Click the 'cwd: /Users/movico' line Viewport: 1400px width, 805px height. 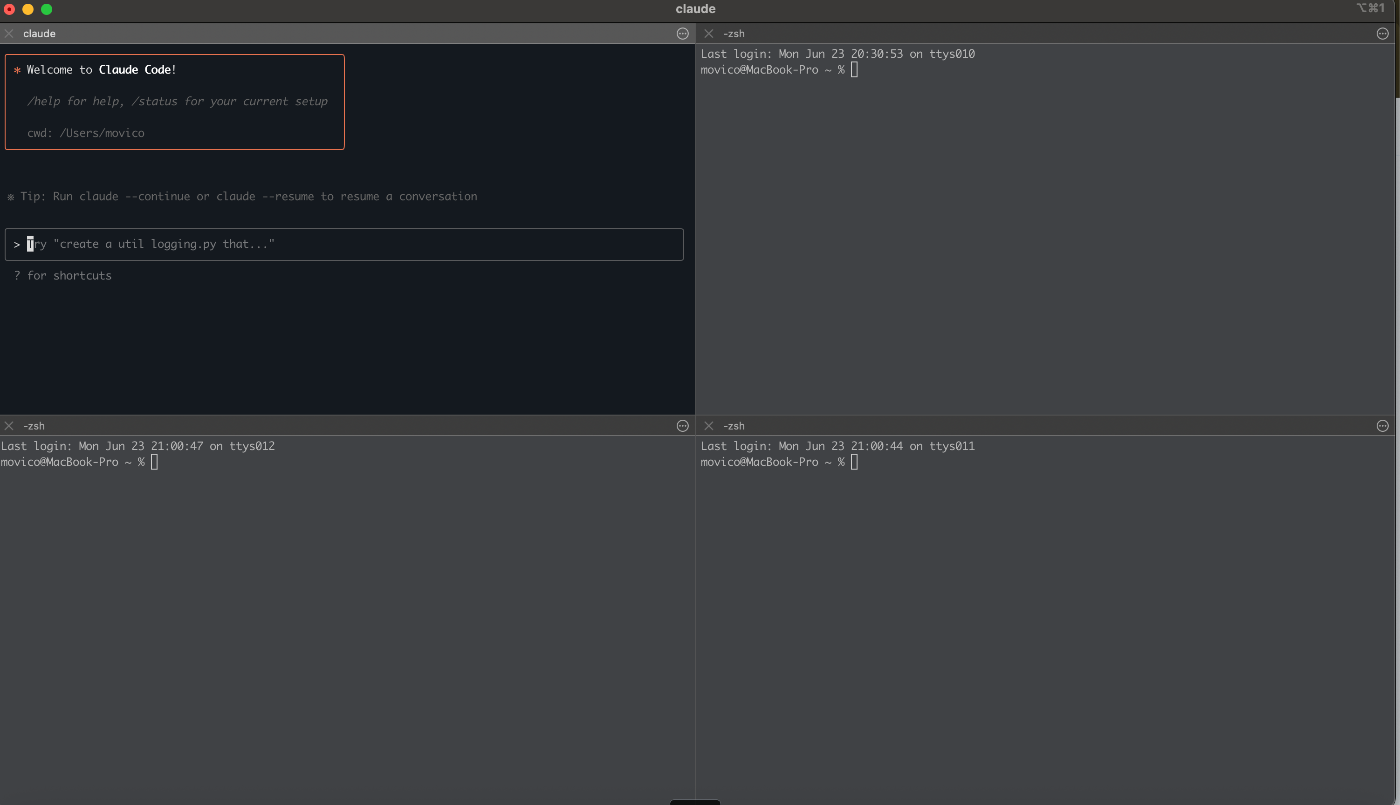86,133
